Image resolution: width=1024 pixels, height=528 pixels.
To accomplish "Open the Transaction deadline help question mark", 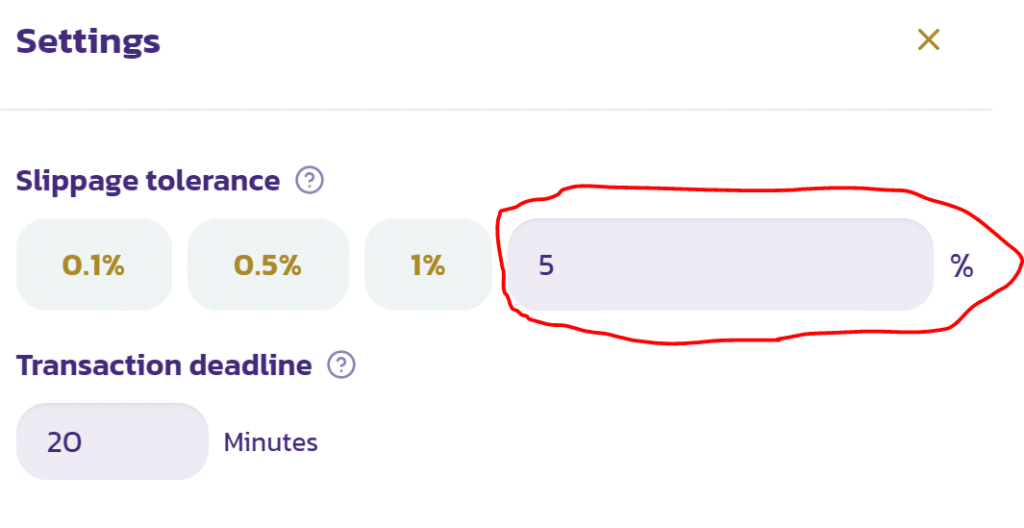I will [341, 365].
